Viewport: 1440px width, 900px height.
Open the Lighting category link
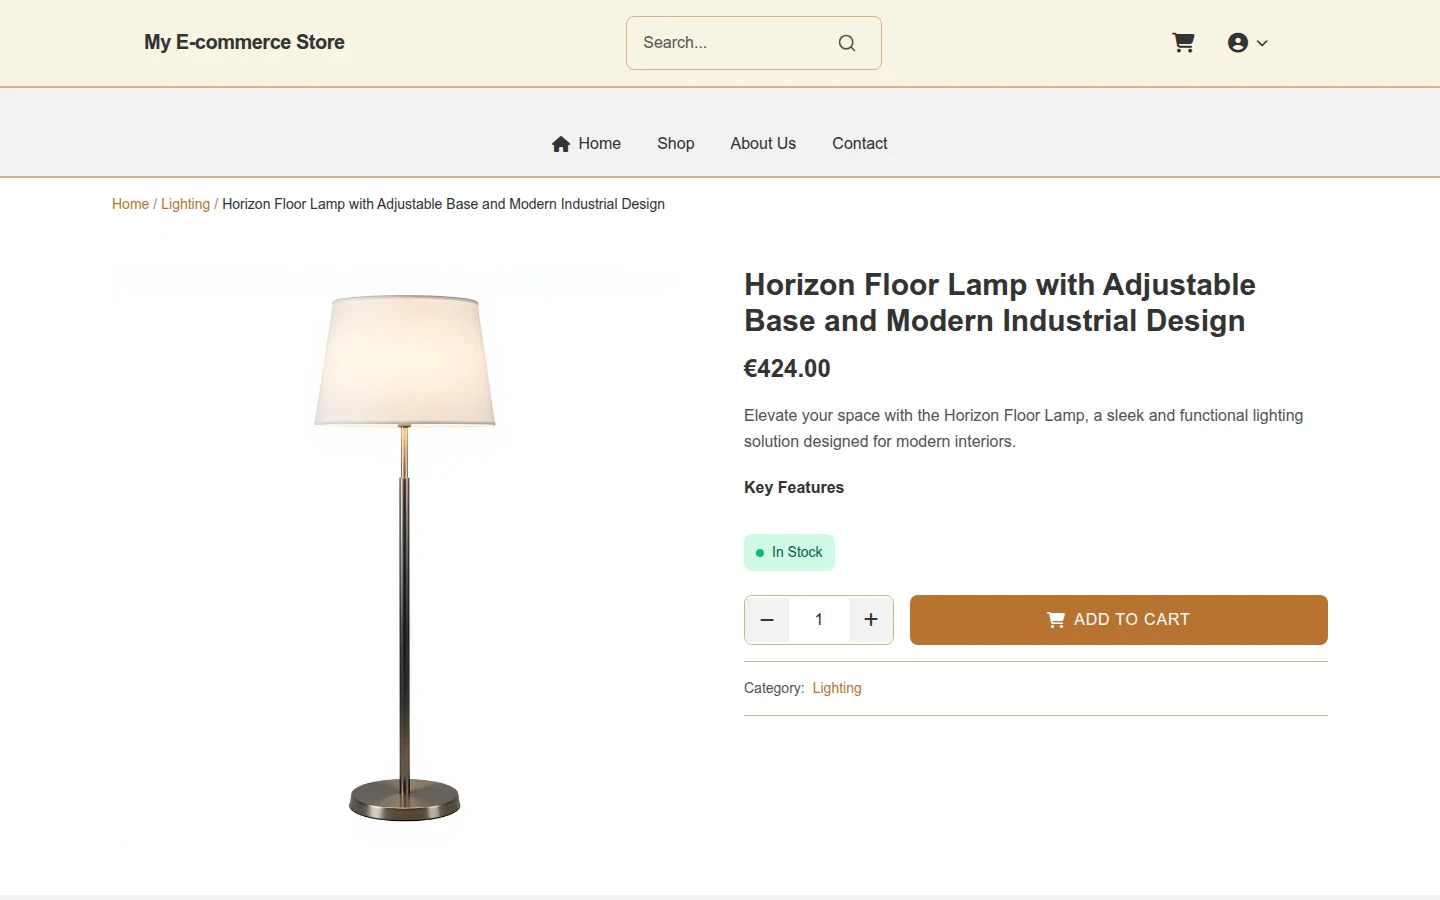tap(837, 688)
